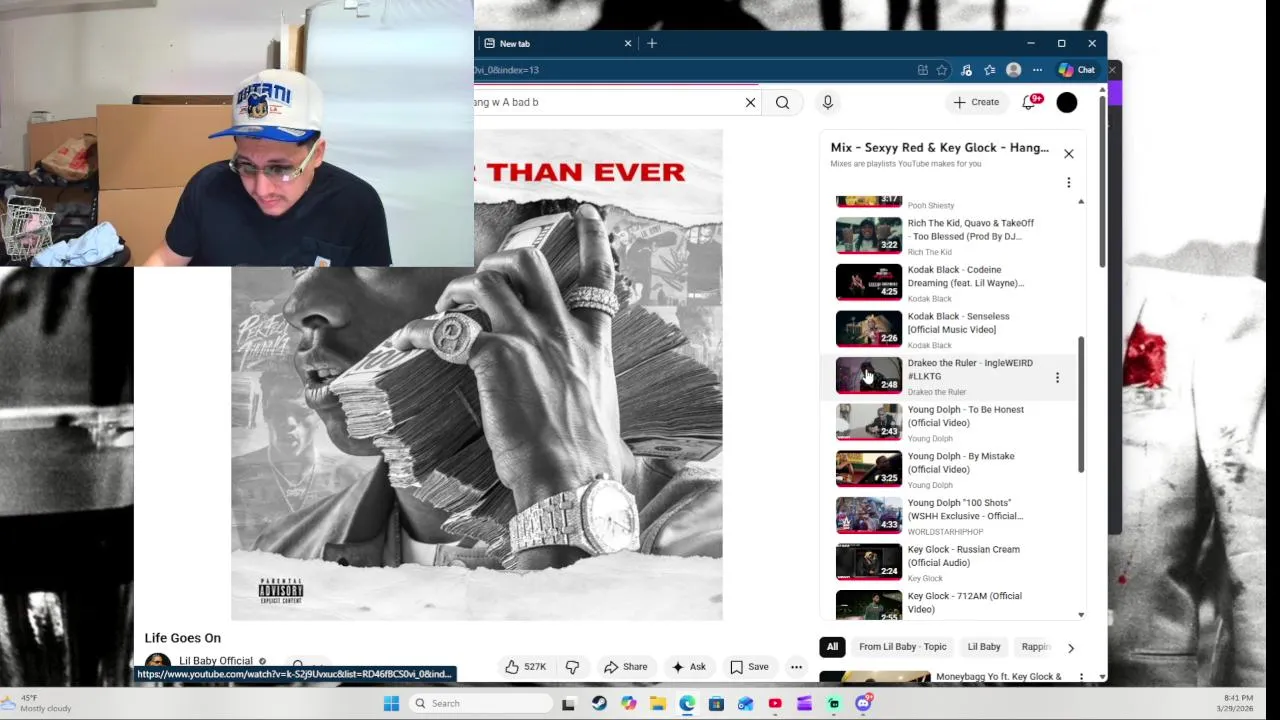Select Young Dolph - To Be Honest
Viewport: 1280px width, 720px height.
[x=965, y=416]
